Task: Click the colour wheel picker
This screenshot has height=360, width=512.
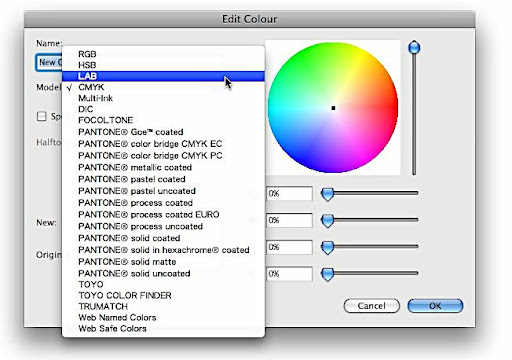Action: (333, 108)
